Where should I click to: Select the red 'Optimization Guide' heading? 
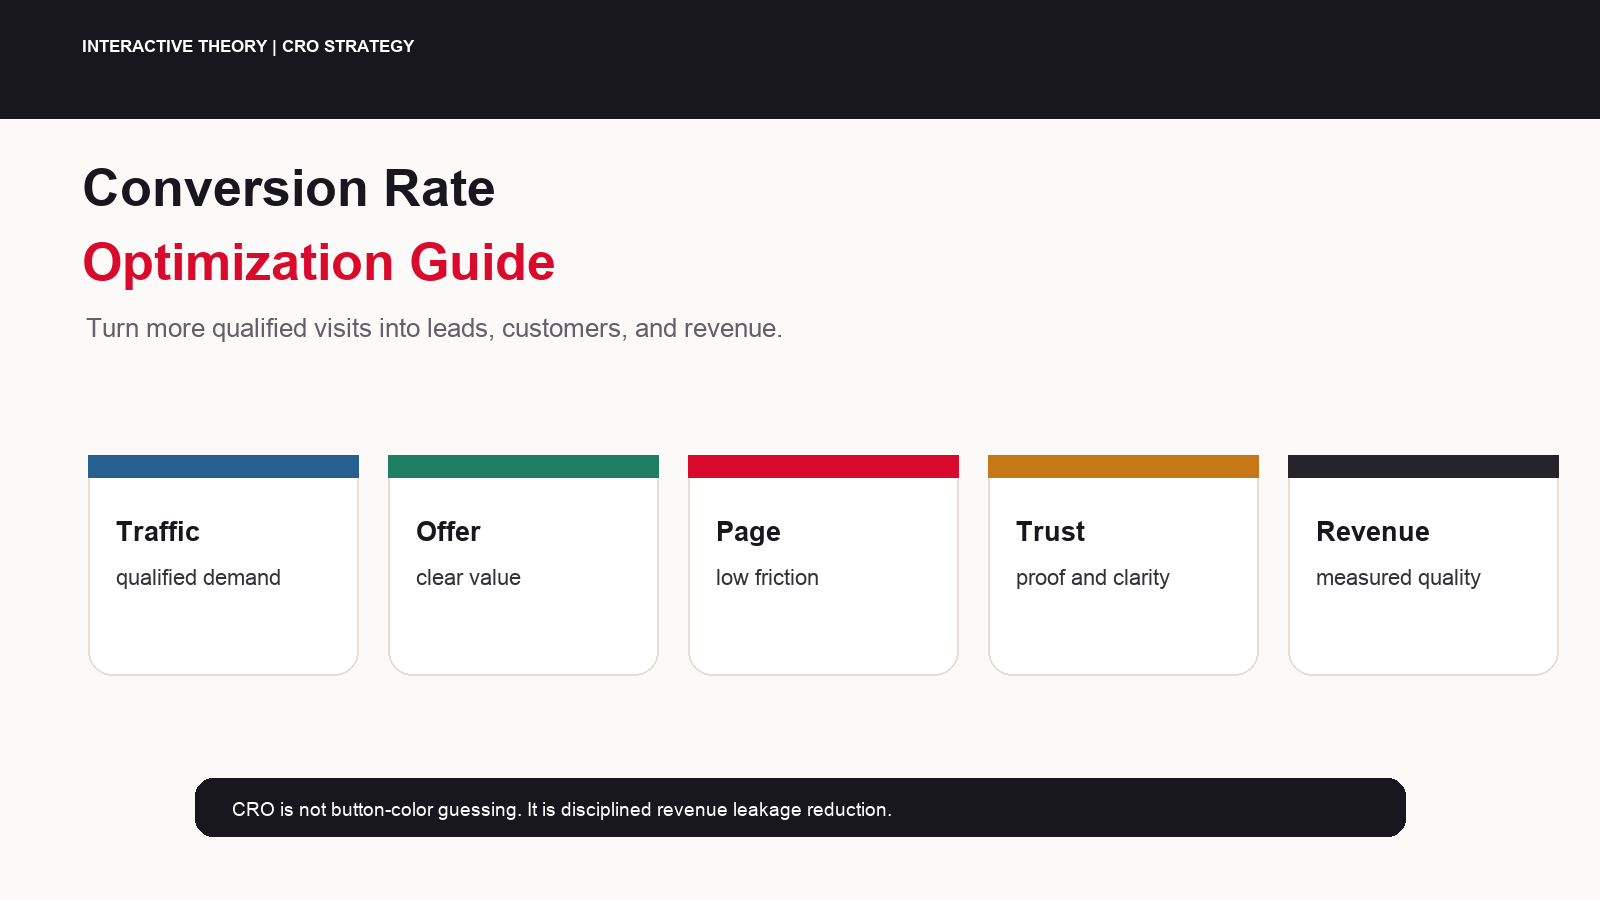[319, 263]
